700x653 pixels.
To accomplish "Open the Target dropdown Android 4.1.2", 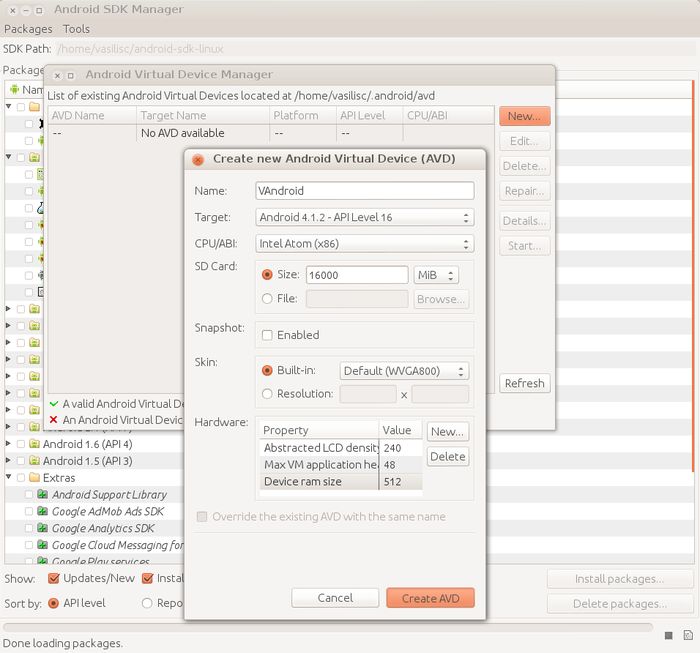I will pyautogui.click(x=364, y=217).
